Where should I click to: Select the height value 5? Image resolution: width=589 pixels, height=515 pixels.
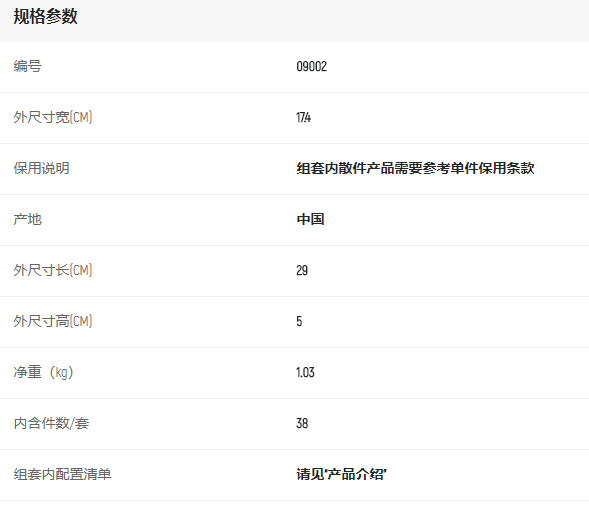pos(299,322)
